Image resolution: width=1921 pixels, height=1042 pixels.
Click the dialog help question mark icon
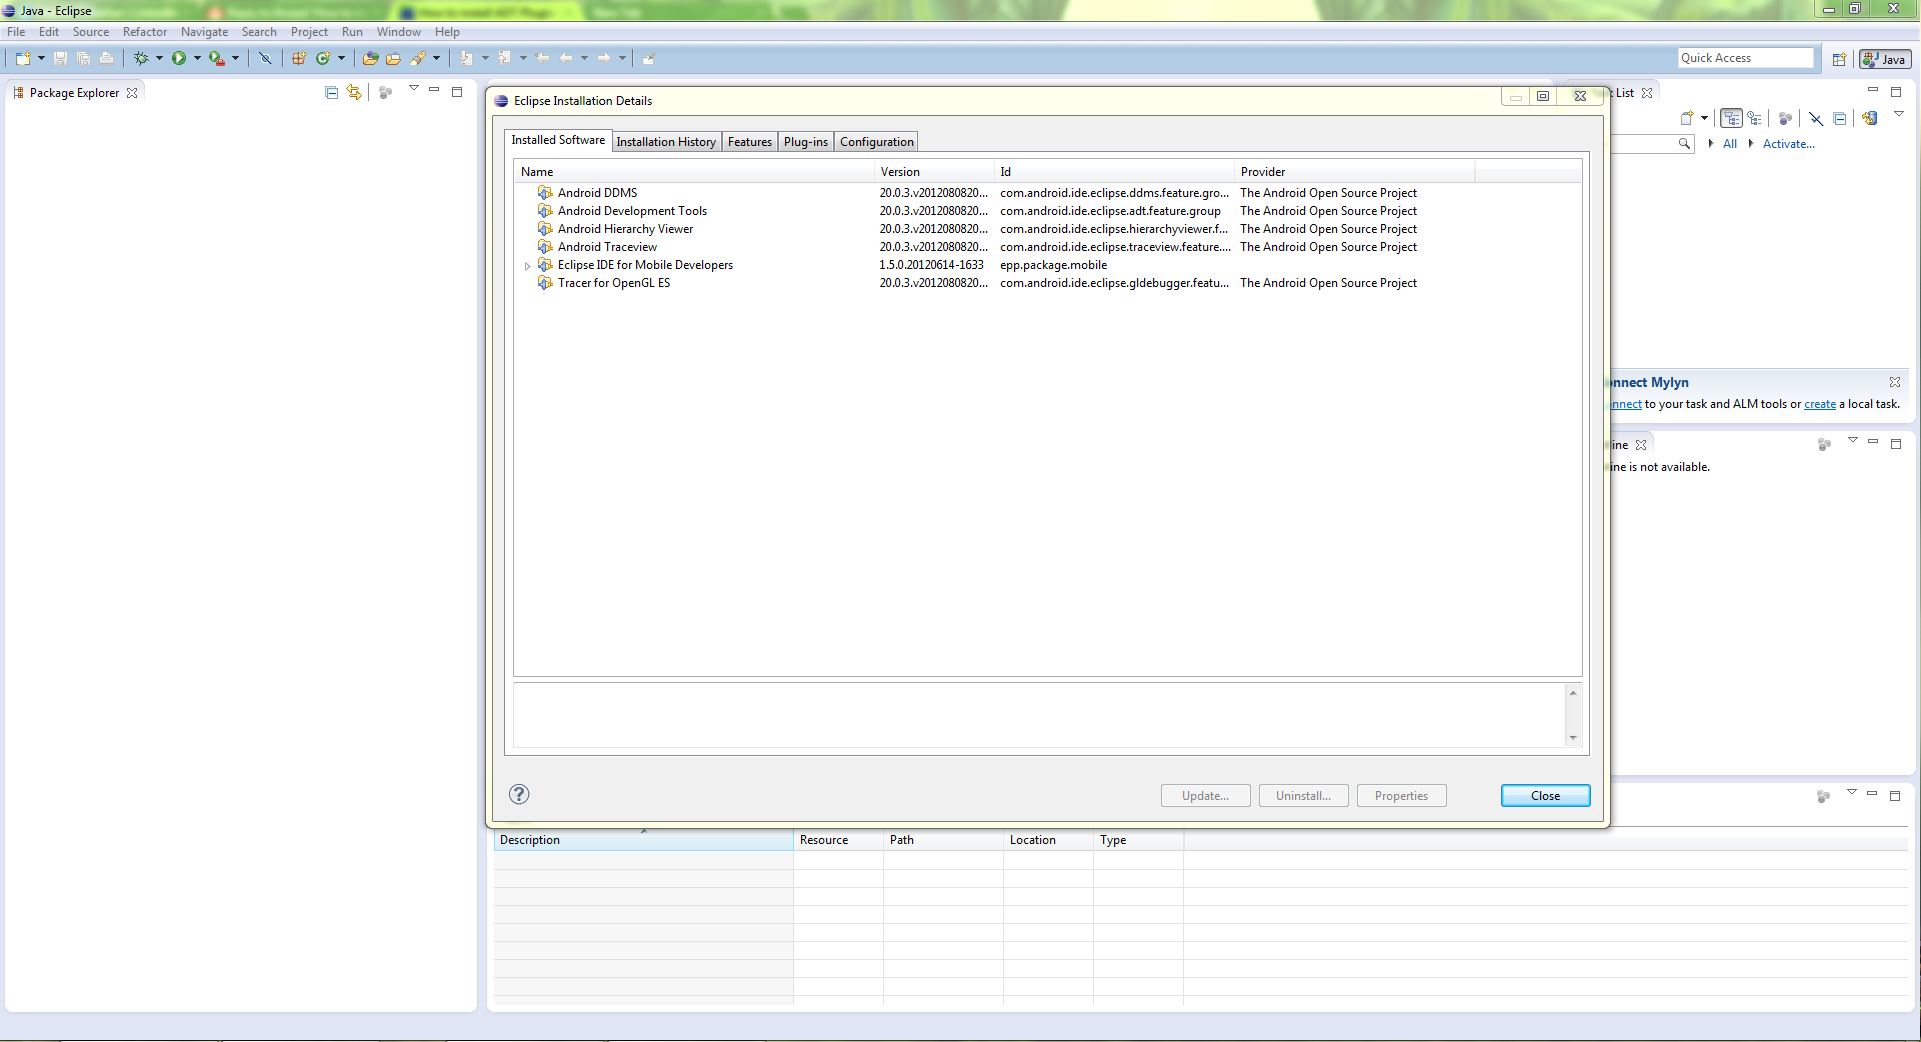tap(519, 795)
